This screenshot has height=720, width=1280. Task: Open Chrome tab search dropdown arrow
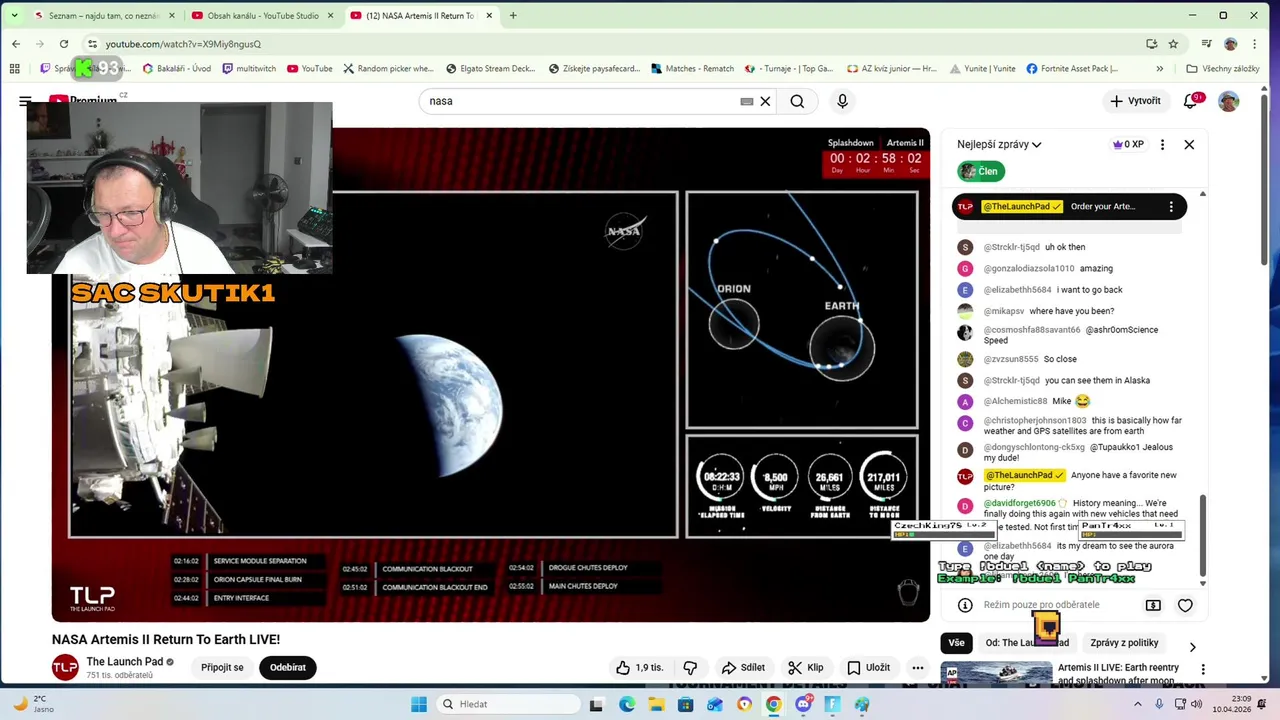point(14,15)
